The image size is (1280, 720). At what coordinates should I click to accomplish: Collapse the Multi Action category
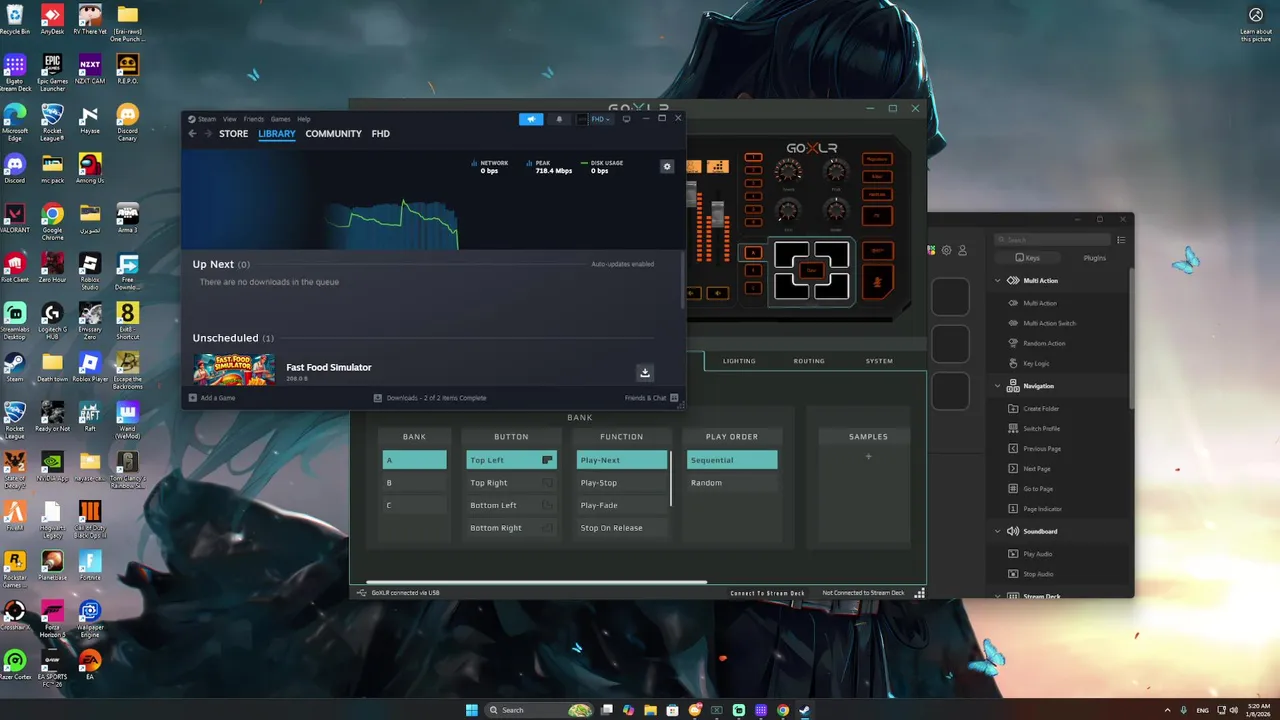coord(998,281)
